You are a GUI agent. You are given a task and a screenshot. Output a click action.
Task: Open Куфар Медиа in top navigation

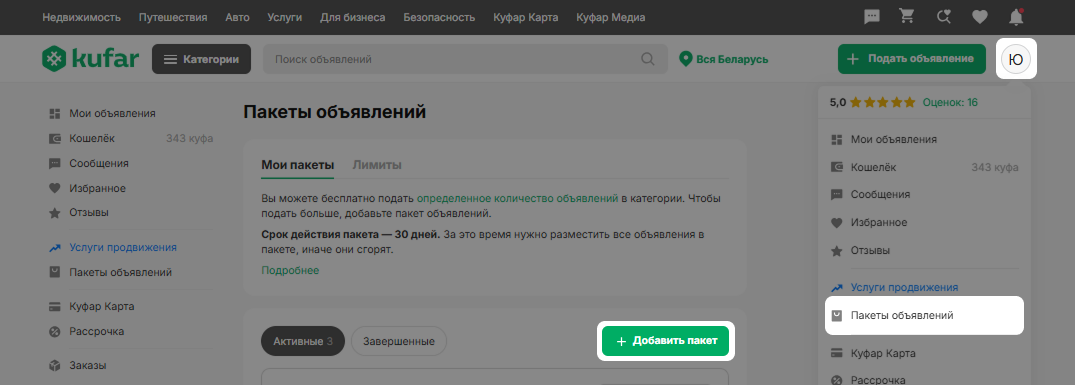(x=610, y=17)
